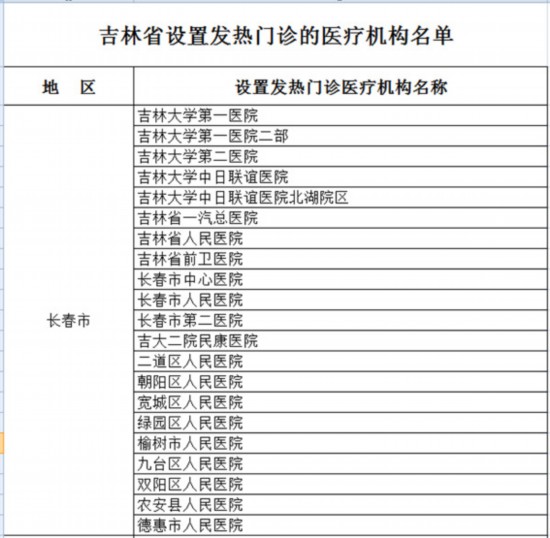Image resolution: width=550 pixels, height=538 pixels.
Task: Click the cell 双阳区人民医院
Action: click(341, 484)
